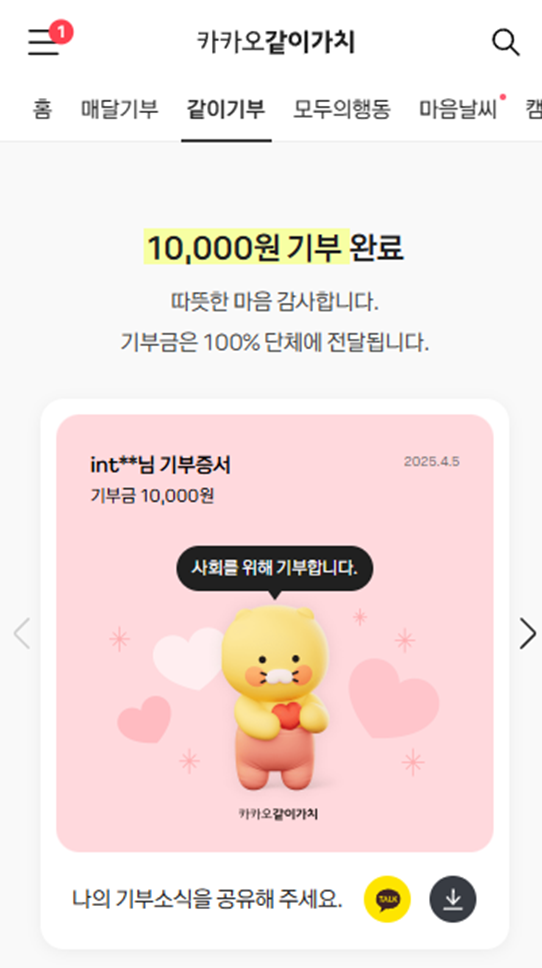542x968 pixels.
Task: Click the 사회를 위해 기부합니다 speech bubble
Action: point(275,568)
